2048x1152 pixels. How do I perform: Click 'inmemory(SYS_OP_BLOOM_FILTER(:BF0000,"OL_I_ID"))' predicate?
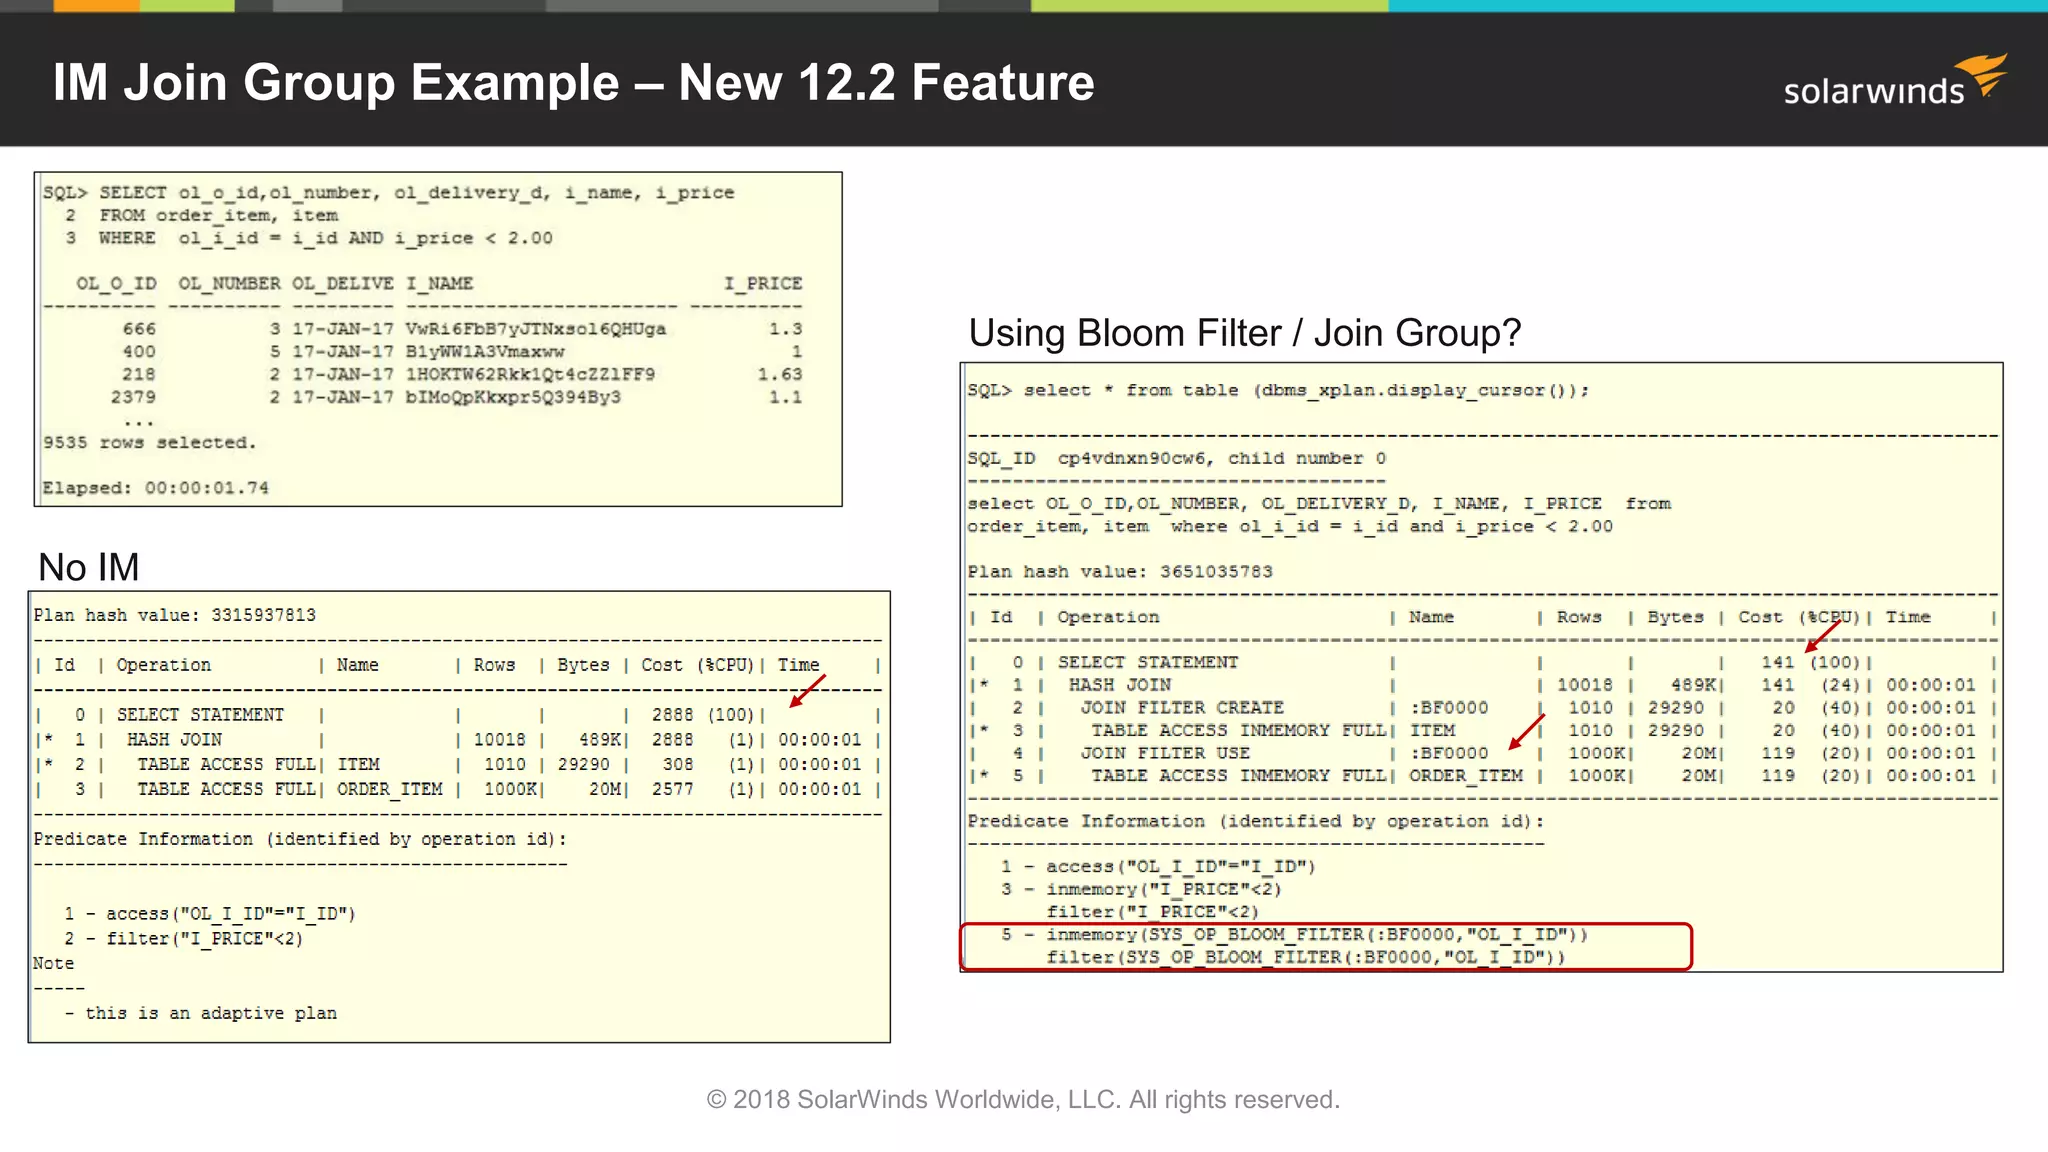click(x=1317, y=935)
